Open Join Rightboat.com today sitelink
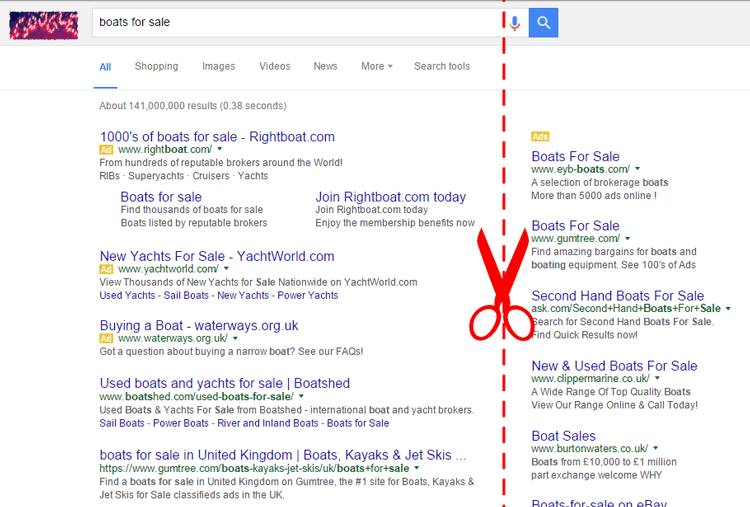 [390, 197]
